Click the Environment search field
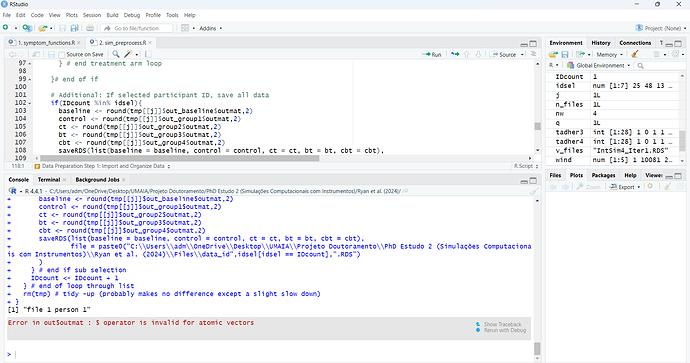 (660, 66)
